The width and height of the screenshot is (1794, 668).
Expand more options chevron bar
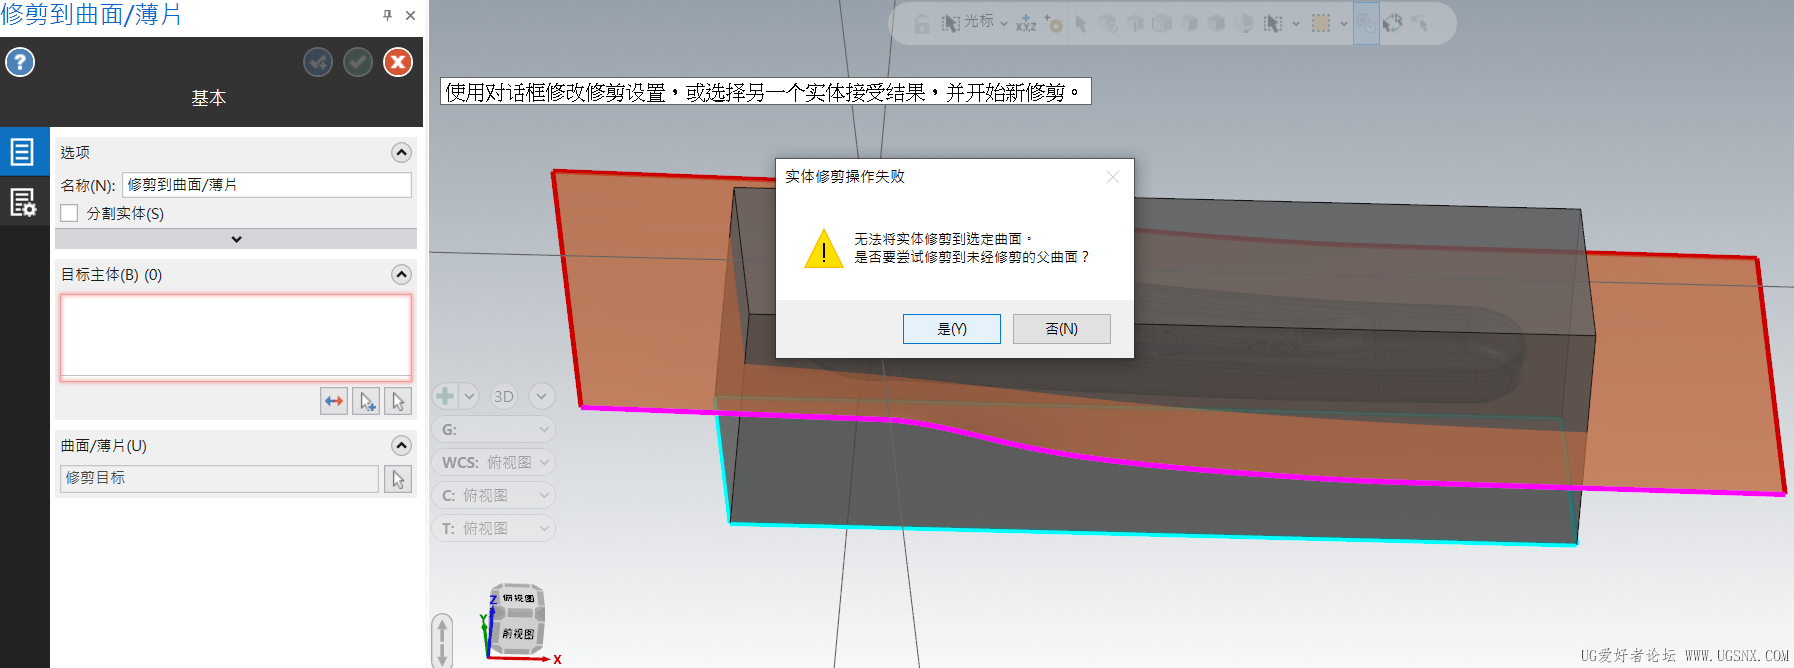coord(236,239)
